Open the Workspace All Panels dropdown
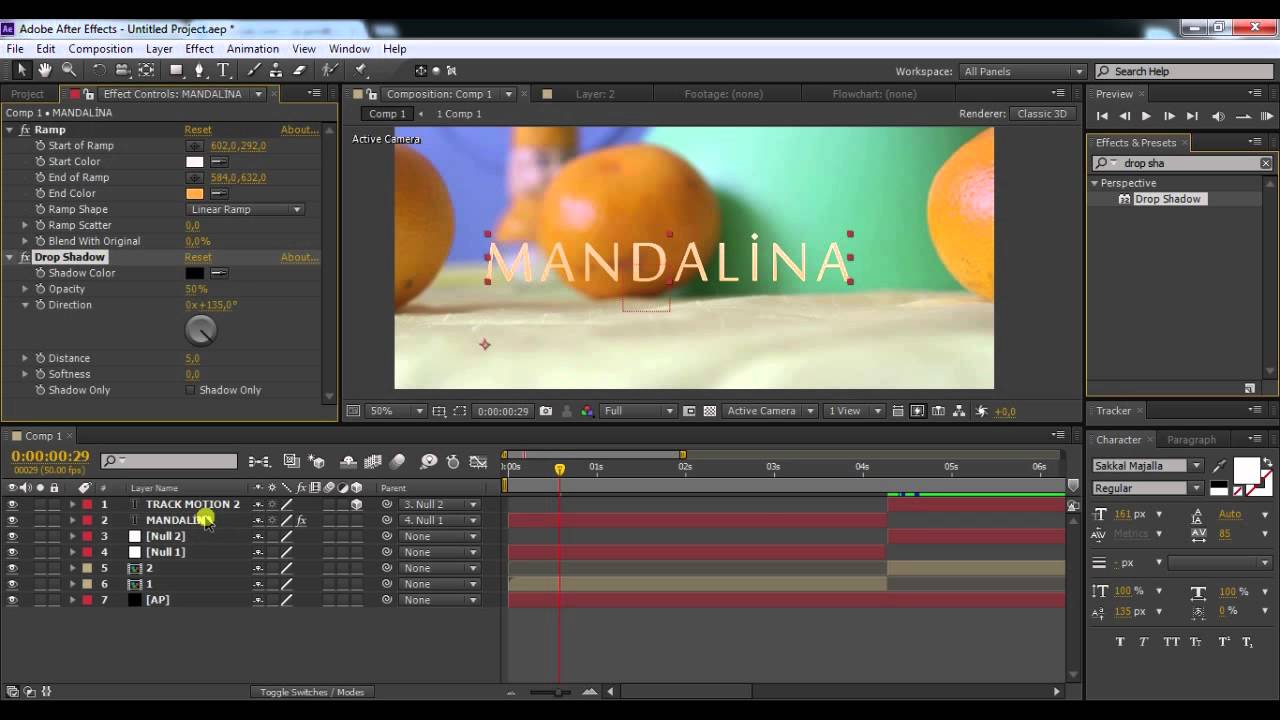This screenshot has height=720, width=1280. coord(1022,72)
